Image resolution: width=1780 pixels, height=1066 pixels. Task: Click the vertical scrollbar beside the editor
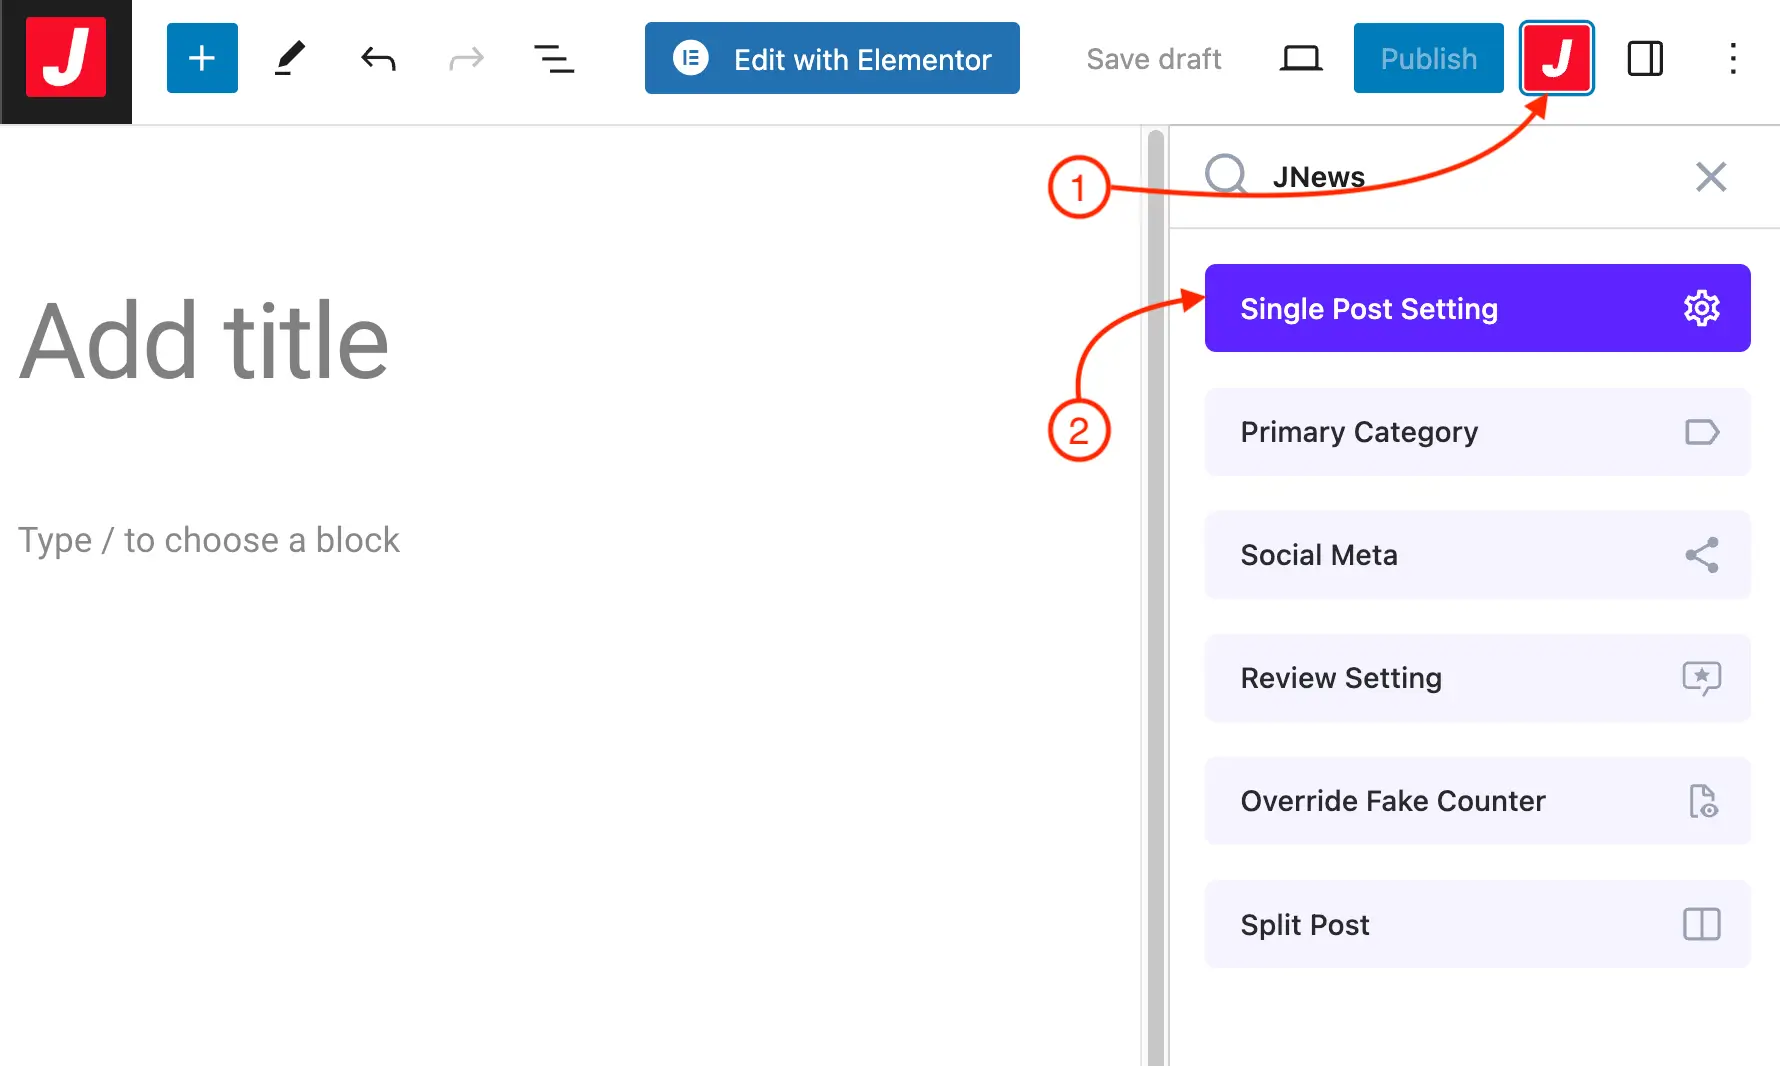(1155, 600)
